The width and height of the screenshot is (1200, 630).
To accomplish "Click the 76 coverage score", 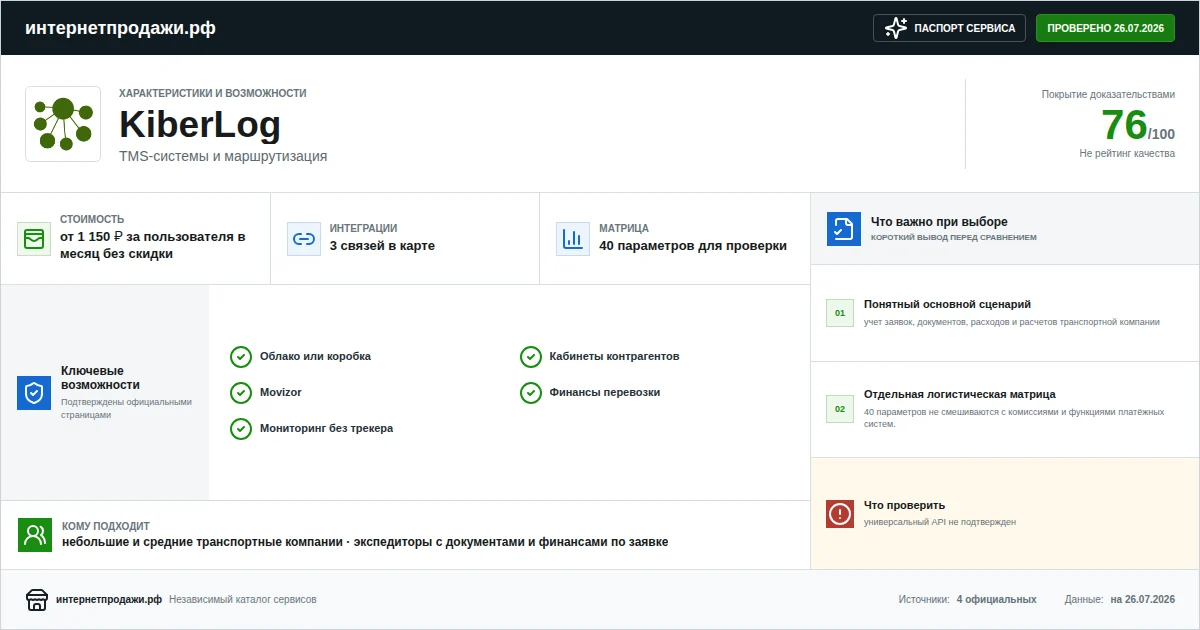I will pyautogui.click(x=1124, y=125).
